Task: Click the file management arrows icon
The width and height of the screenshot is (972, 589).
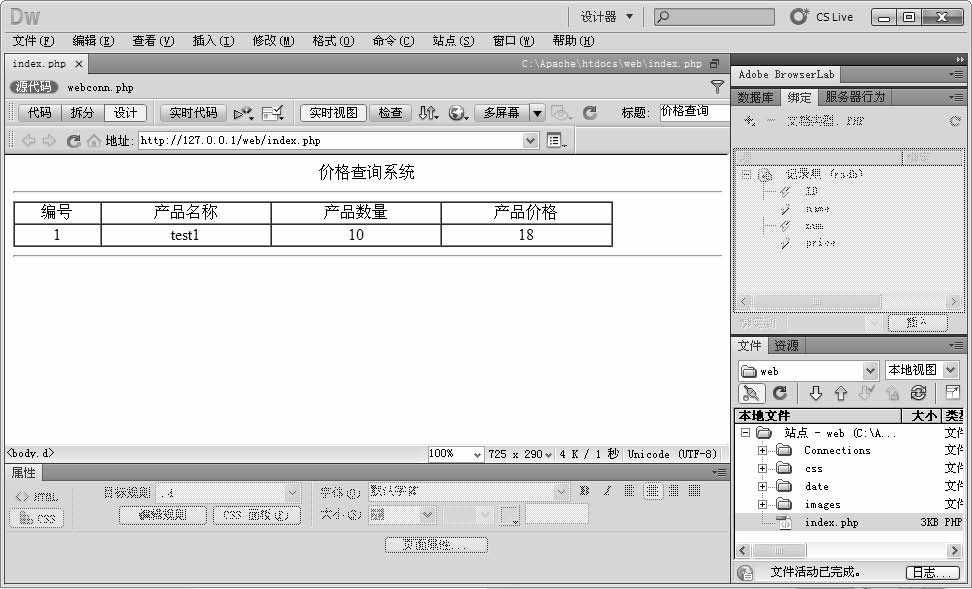Action: tap(428, 113)
